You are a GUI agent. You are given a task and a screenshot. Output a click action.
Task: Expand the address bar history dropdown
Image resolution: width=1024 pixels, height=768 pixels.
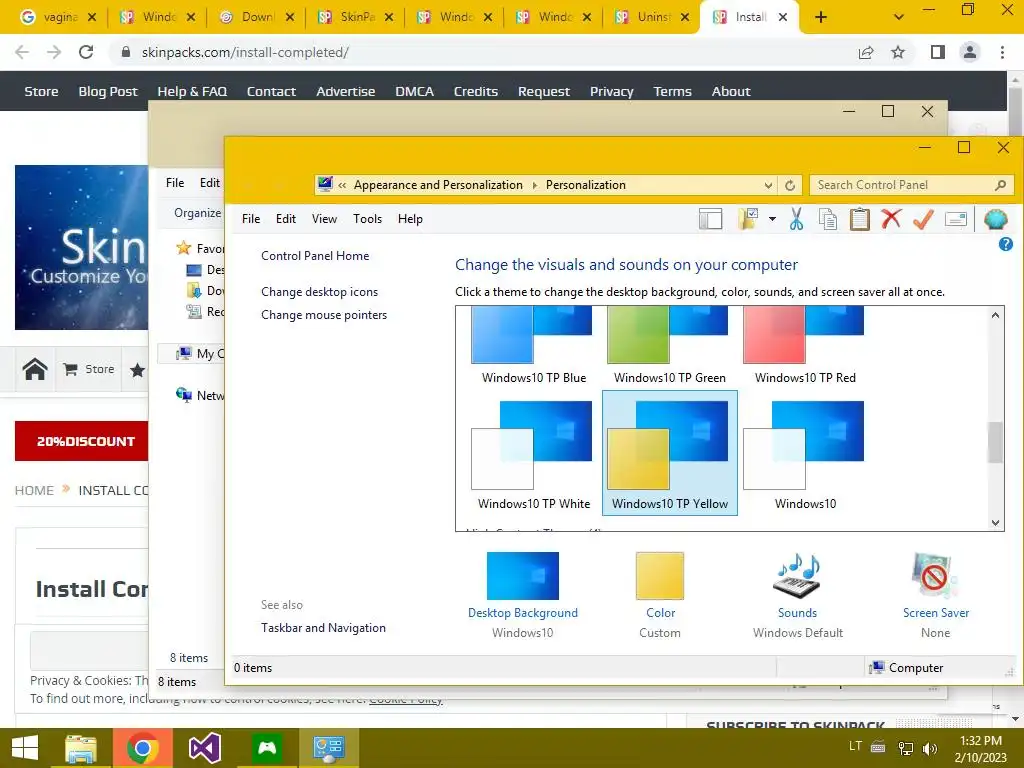tap(768, 185)
